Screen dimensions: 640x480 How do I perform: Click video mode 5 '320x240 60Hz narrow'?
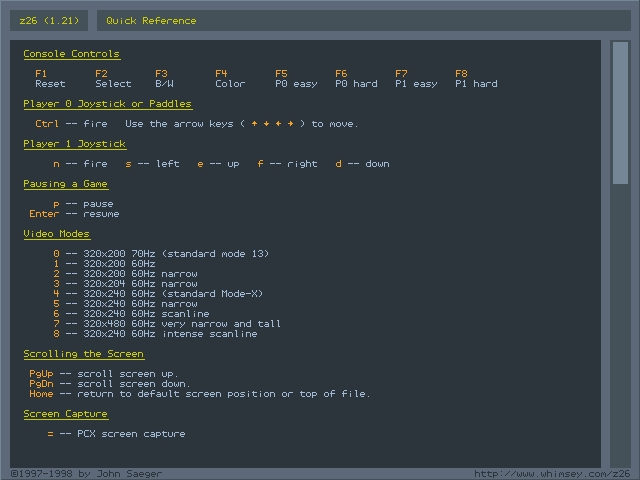pyautogui.click(x=125, y=304)
